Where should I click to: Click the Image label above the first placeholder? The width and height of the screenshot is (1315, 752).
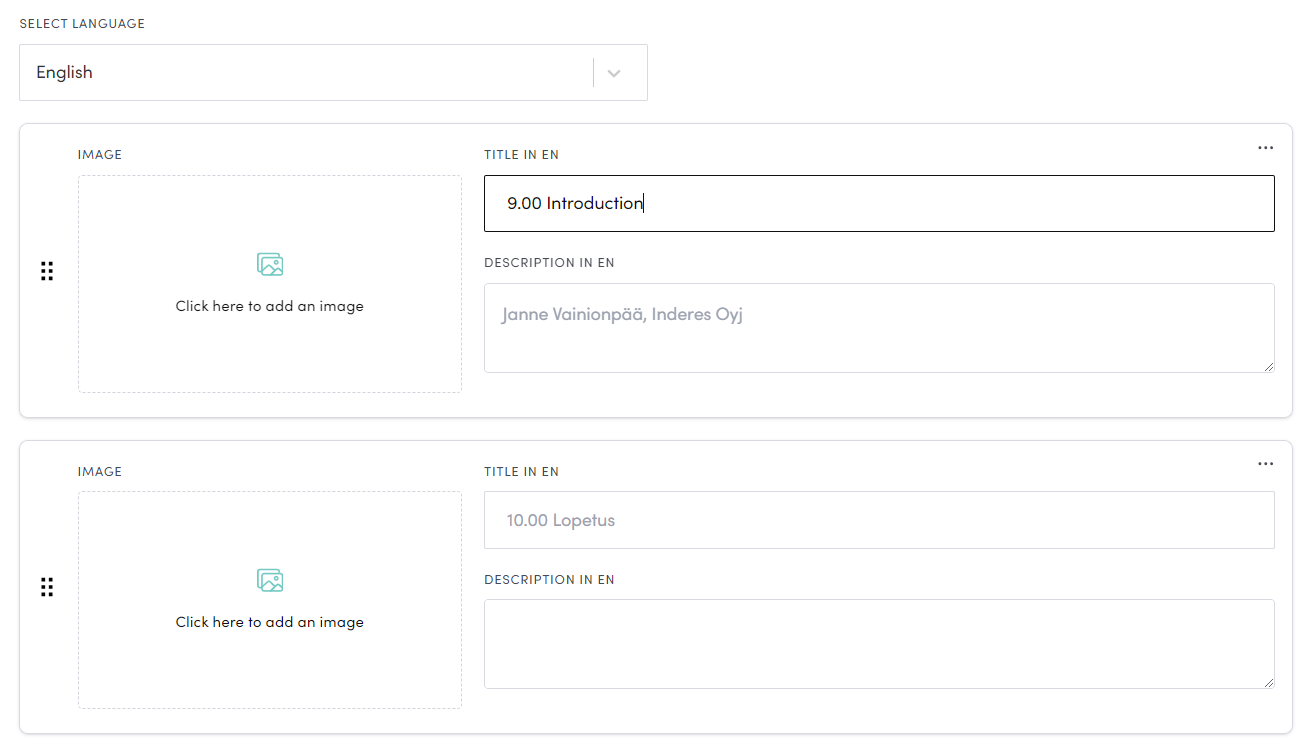pyautogui.click(x=99, y=154)
